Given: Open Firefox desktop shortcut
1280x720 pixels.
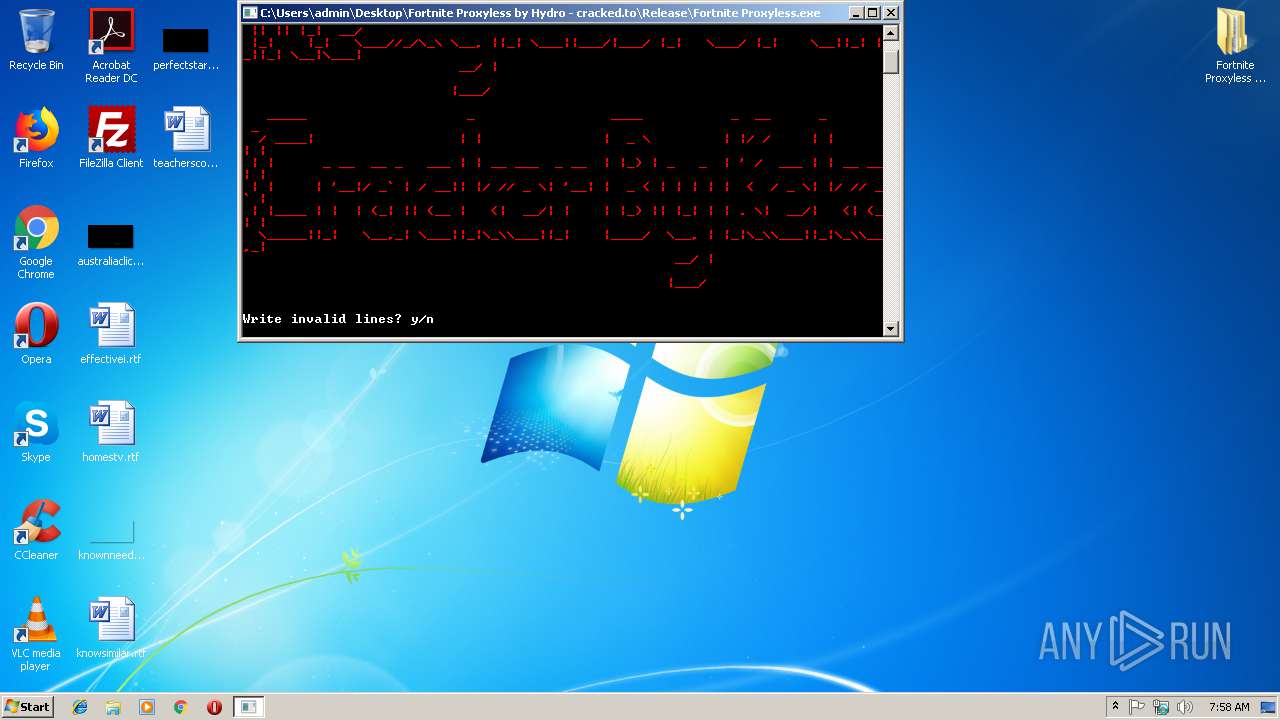Looking at the screenshot, I should click(x=36, y=138).
